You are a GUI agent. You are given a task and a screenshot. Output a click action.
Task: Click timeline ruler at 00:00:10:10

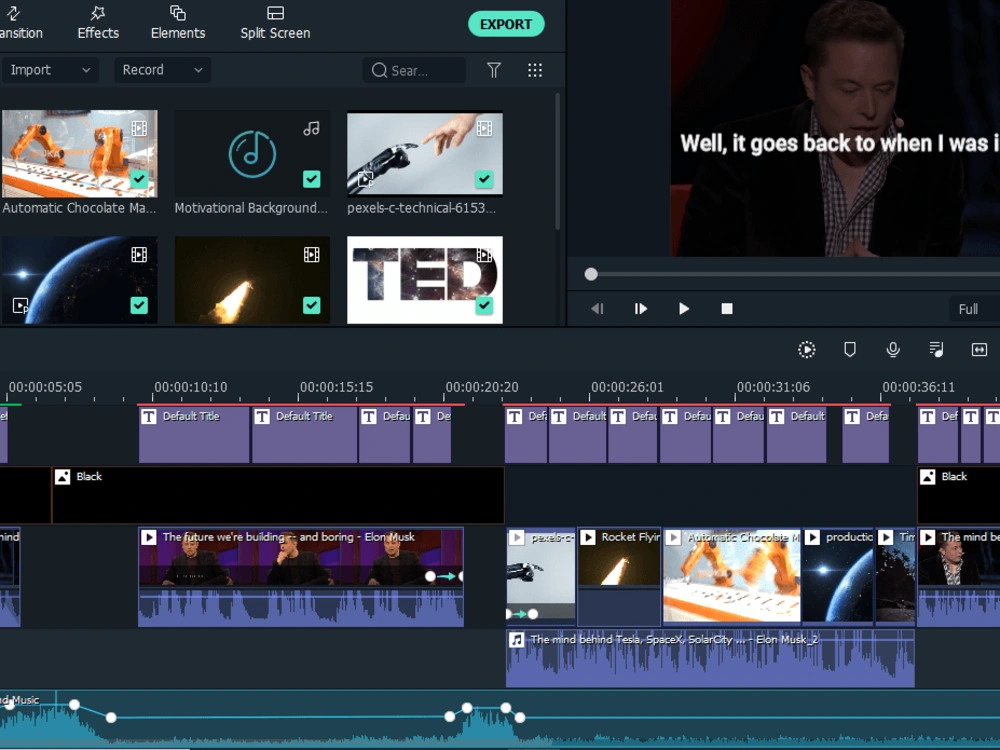click(x=190, y=387)
